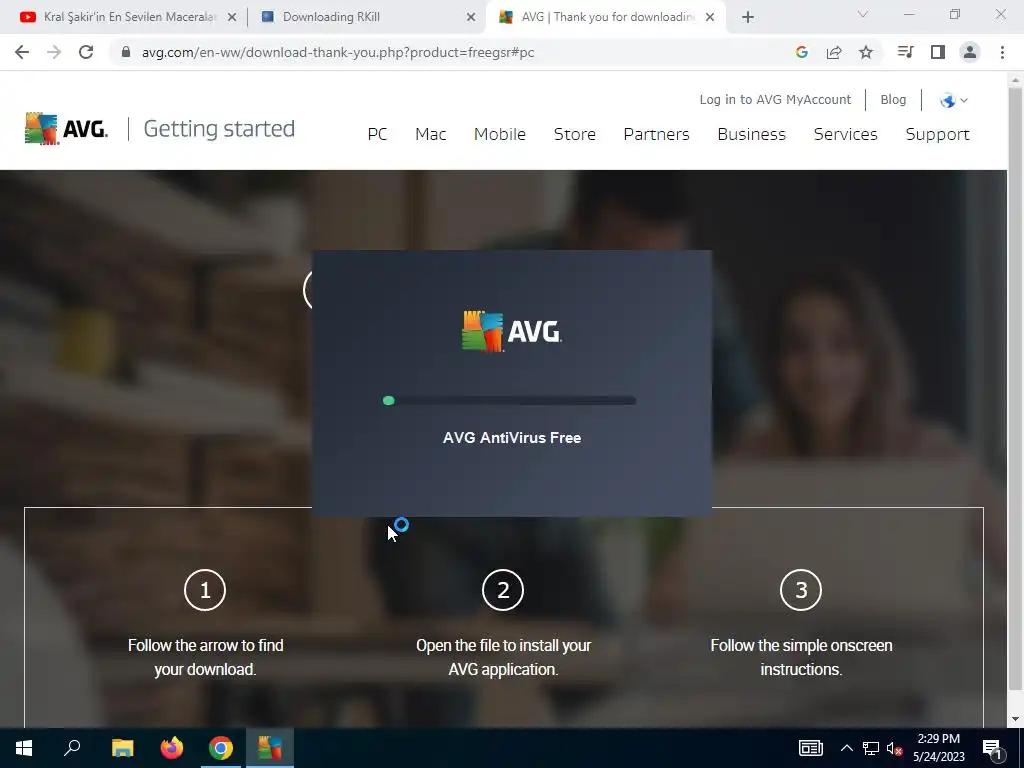Viewport: 1024px width, 768px height.
Task: Open the Mac menu item
Action: pyautogui.click(x=430, y=134)
